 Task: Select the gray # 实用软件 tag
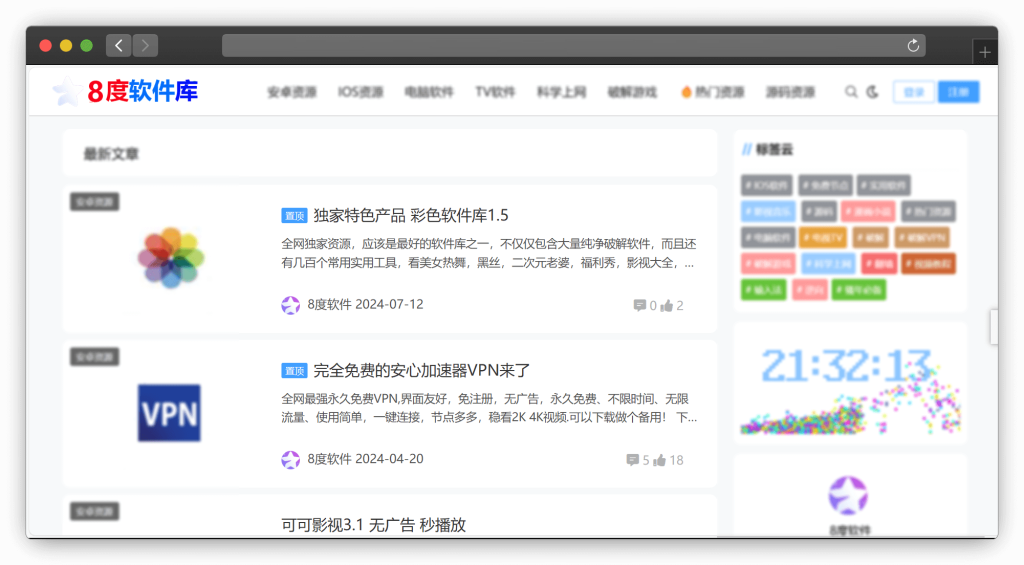click(x=884, y=186)
